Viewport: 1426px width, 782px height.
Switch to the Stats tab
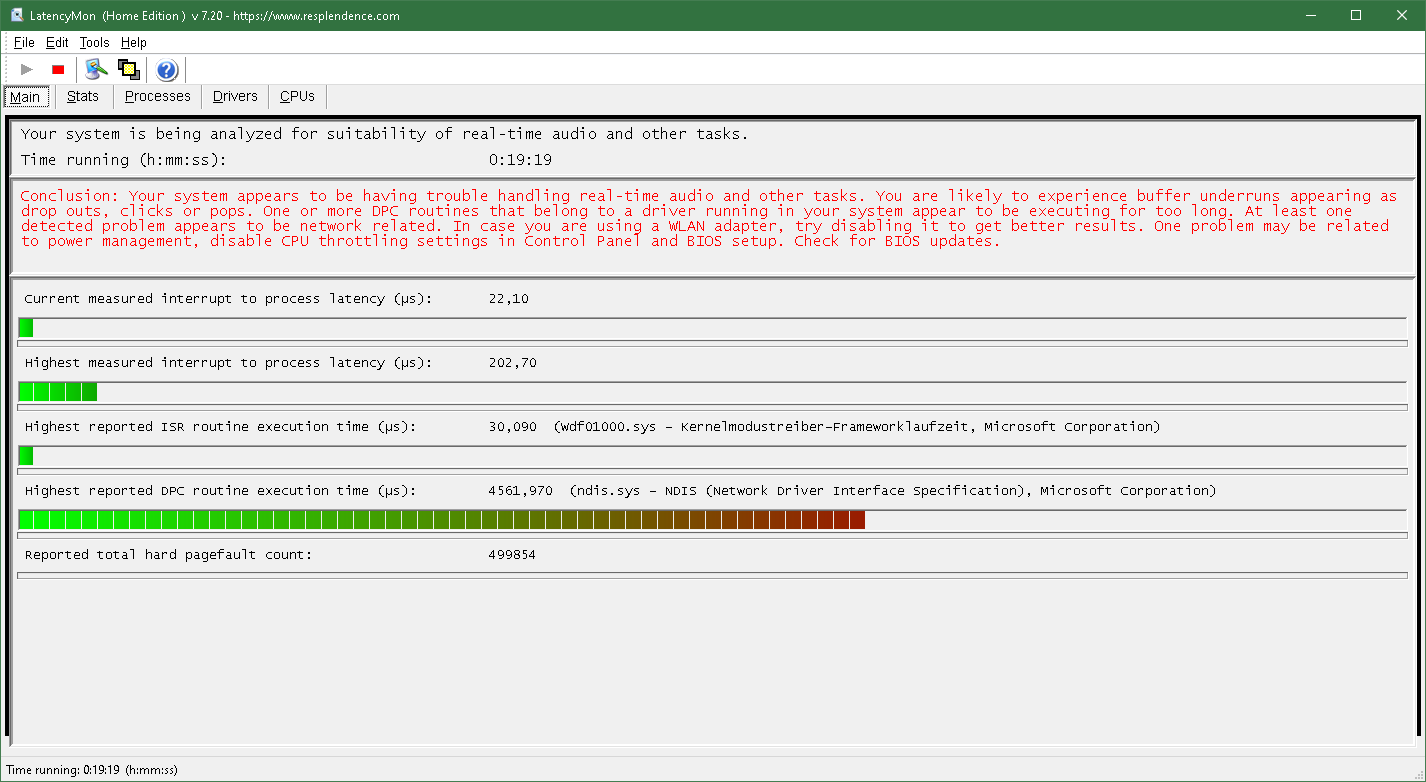(83, 96)
